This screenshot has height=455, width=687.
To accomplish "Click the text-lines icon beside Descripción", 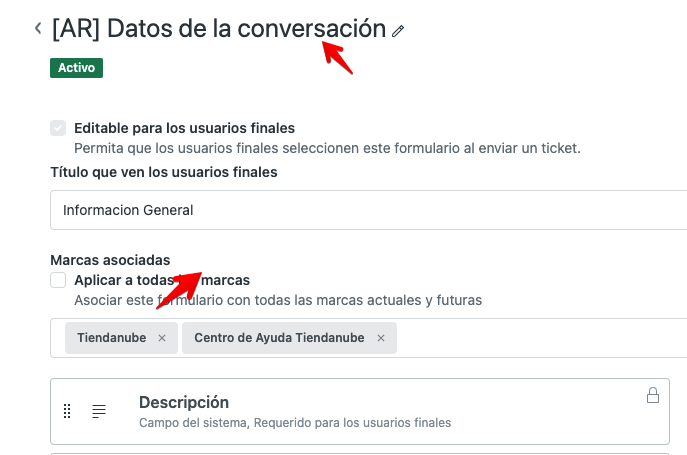I will pyautogui.click(x=99, y=411).
